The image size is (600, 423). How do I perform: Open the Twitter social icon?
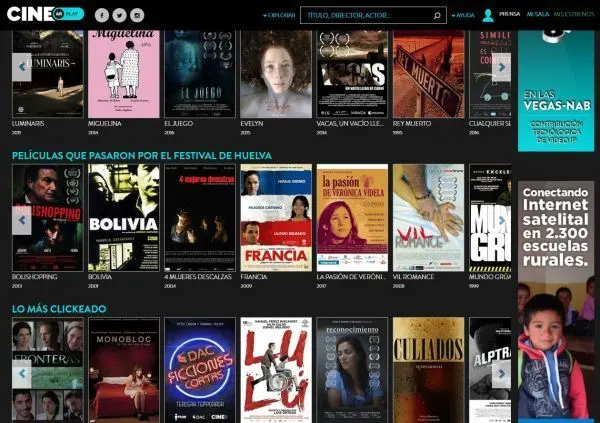point(119,15)
